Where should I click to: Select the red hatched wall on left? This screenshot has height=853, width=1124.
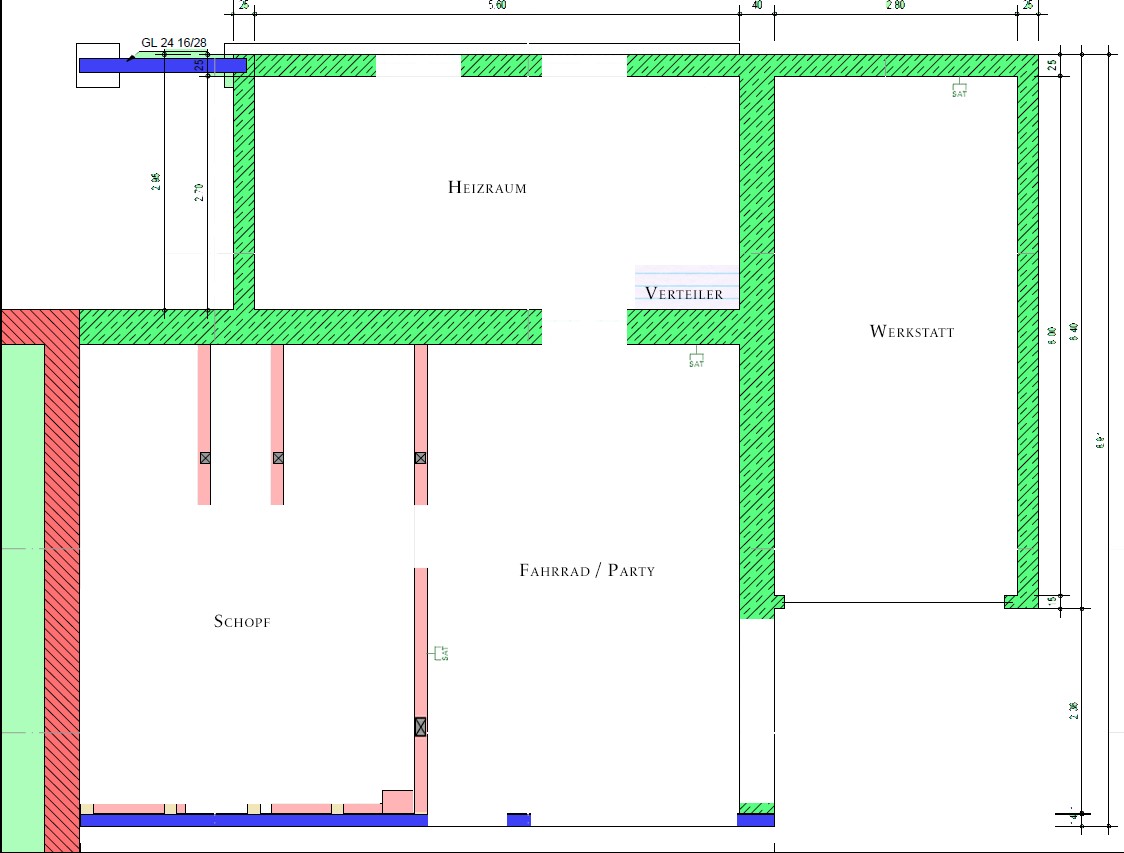(61, 580)
